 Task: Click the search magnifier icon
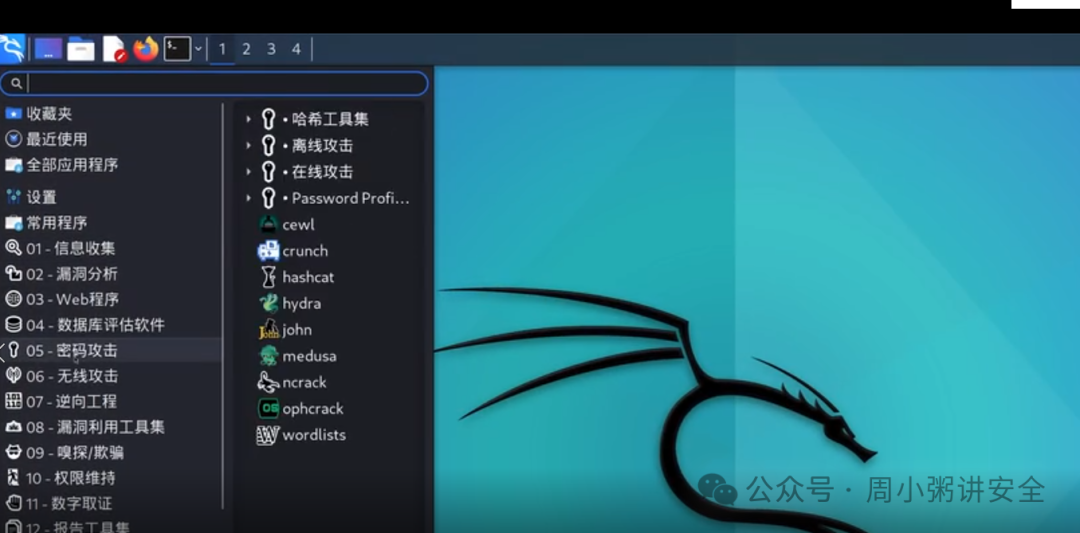17,84
